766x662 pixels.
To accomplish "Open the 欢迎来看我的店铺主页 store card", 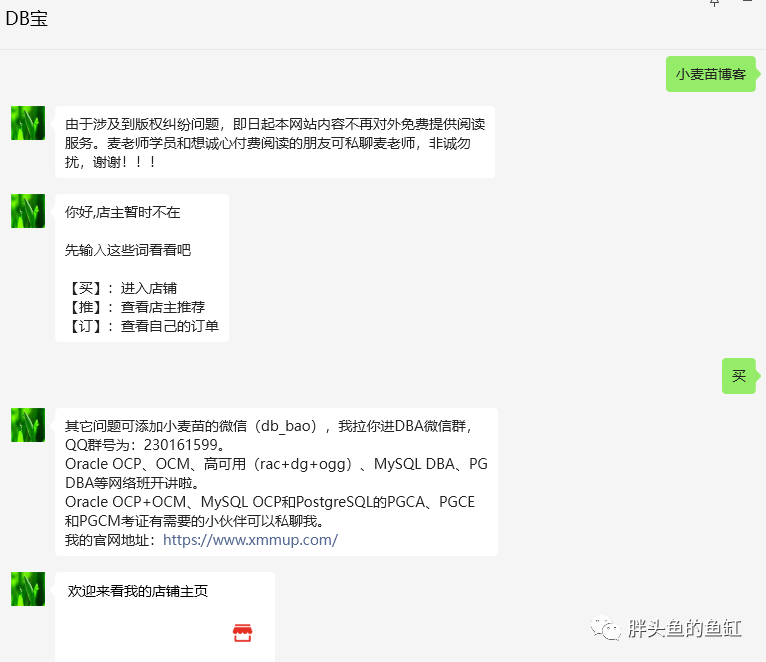I will pyautogui.click(x=165, y=617).
